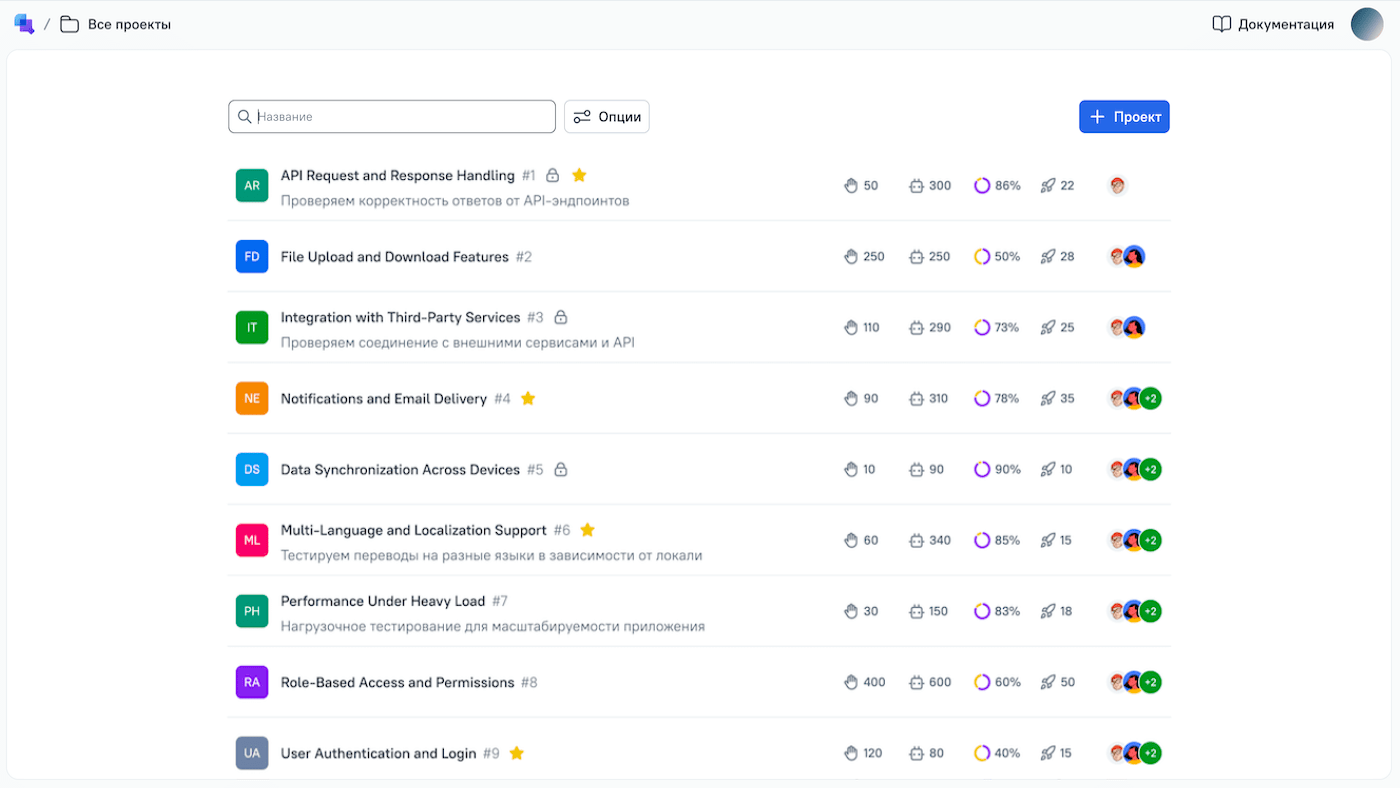Click the RA project badge

pyautogui.click(x=252, y=682)
